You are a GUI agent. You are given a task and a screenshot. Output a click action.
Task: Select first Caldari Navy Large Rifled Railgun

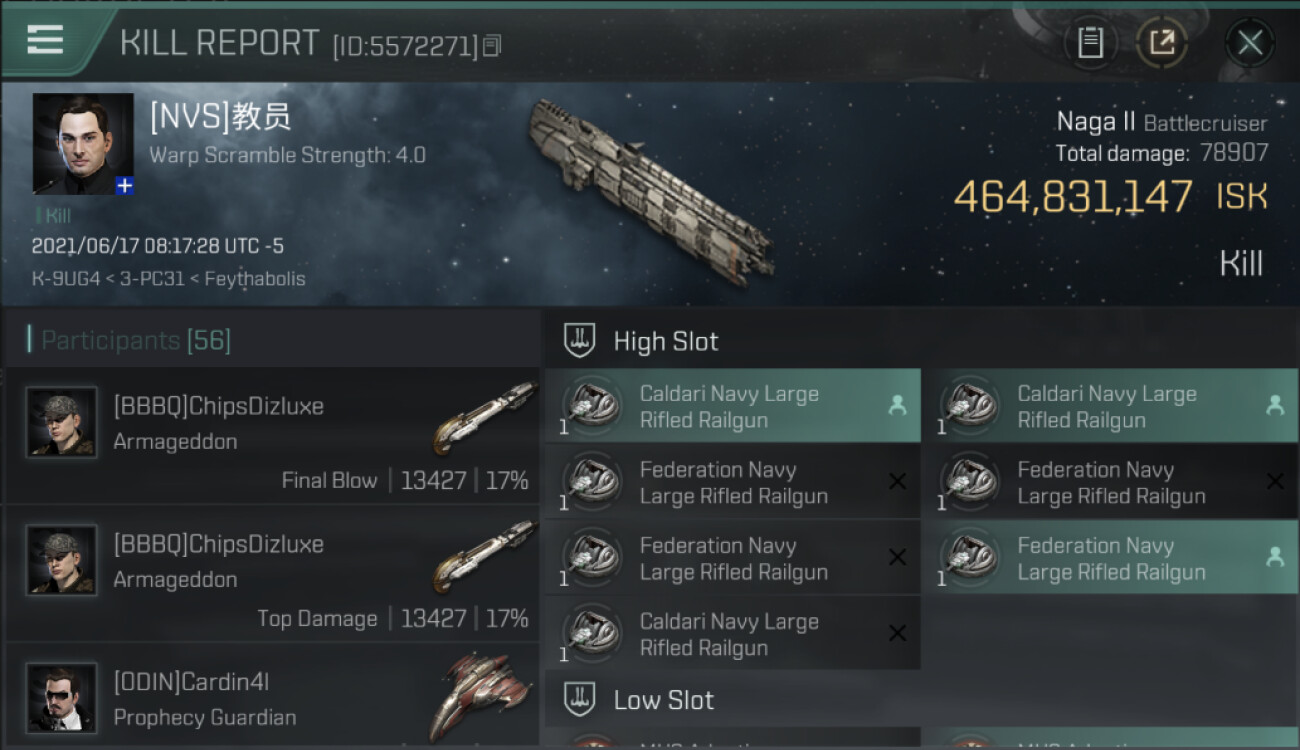(732, 407)
